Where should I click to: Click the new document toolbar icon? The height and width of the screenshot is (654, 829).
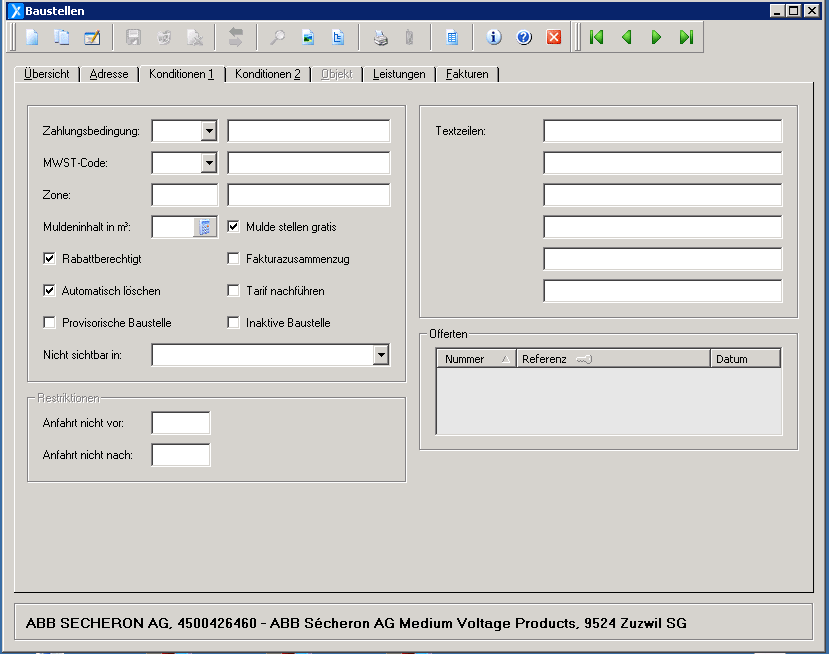(33, 38)
